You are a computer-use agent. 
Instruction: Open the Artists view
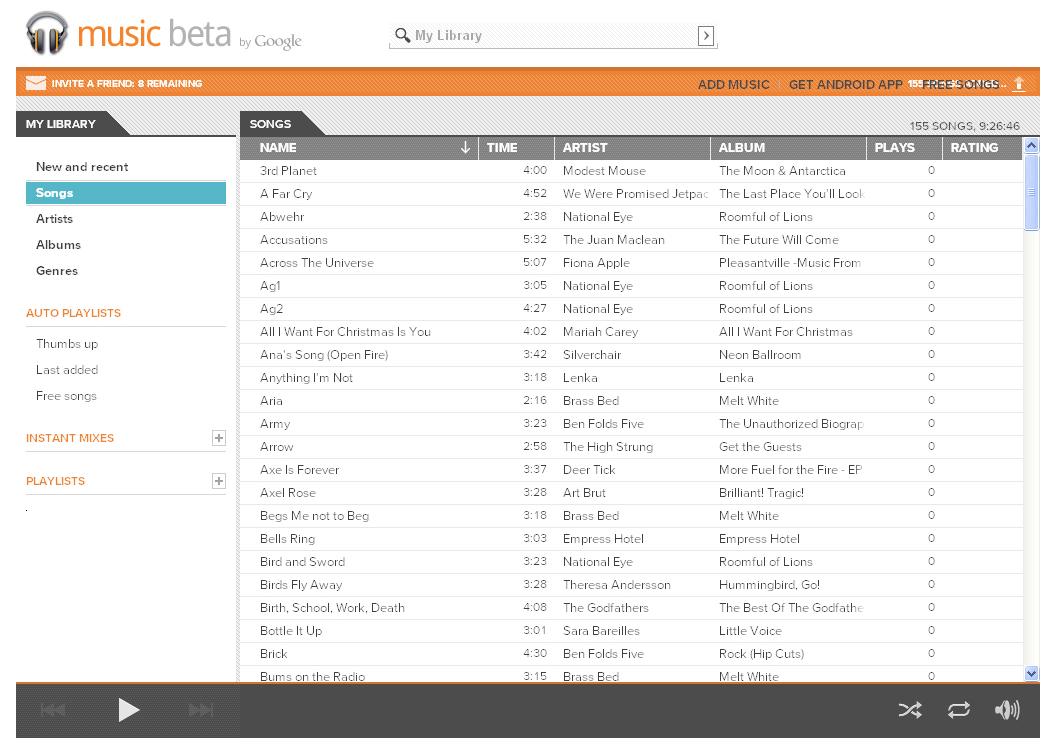click(54, 219)
